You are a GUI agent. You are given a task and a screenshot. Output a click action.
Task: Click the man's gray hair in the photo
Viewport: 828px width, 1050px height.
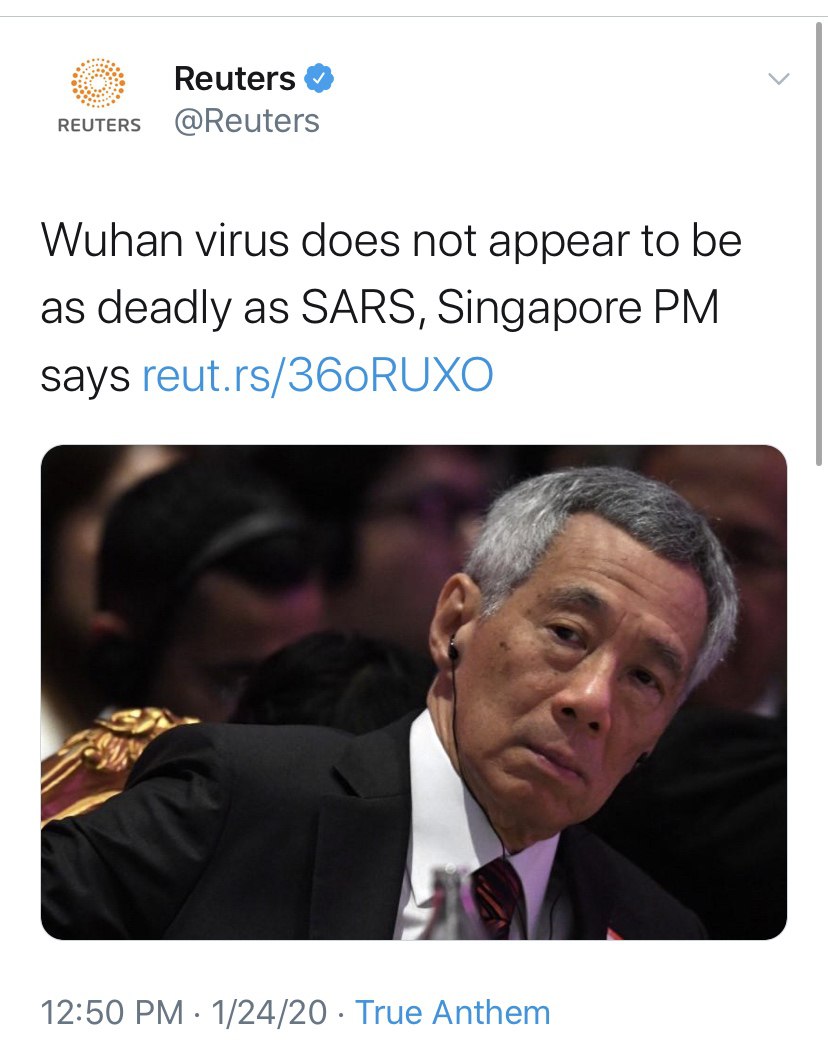tap(603, 522)
